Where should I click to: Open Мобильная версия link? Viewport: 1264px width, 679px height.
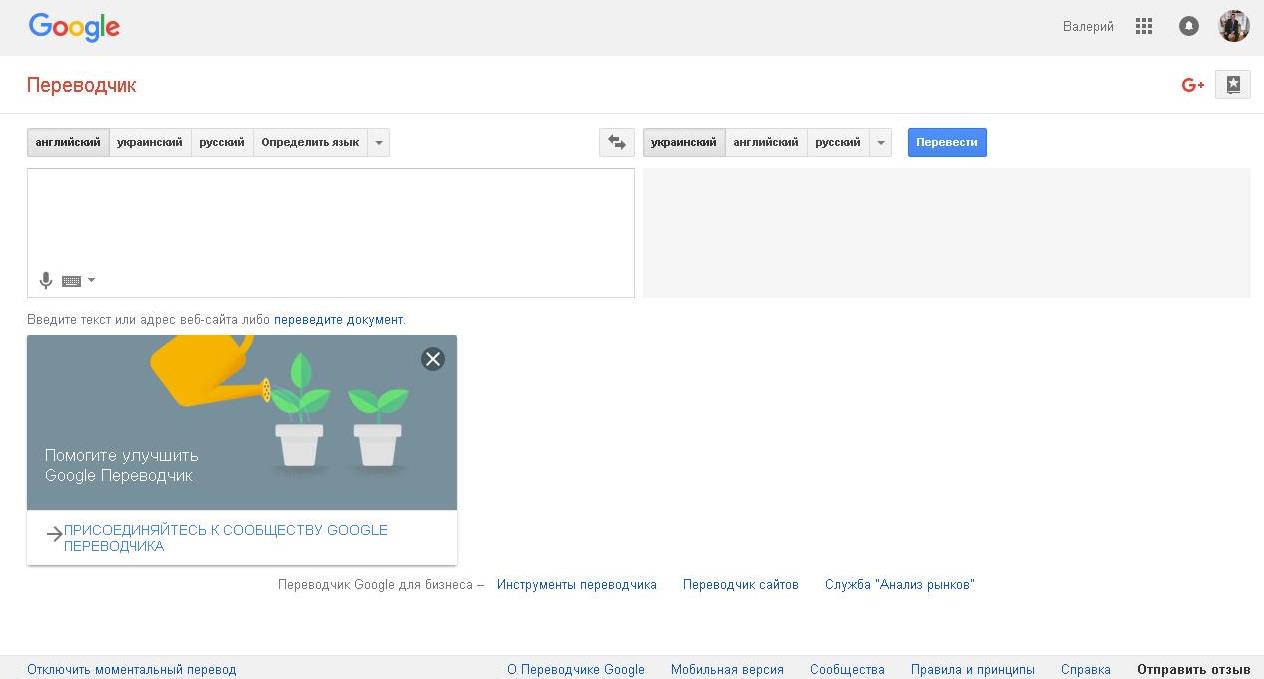(x=727, y=670)
